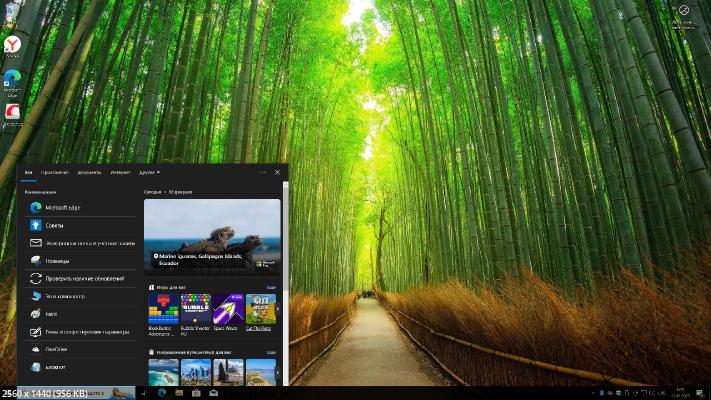Click Ещё link next to travel destinations
The width and height of the screenshot is (711, 400).
(x=271, y=352)
